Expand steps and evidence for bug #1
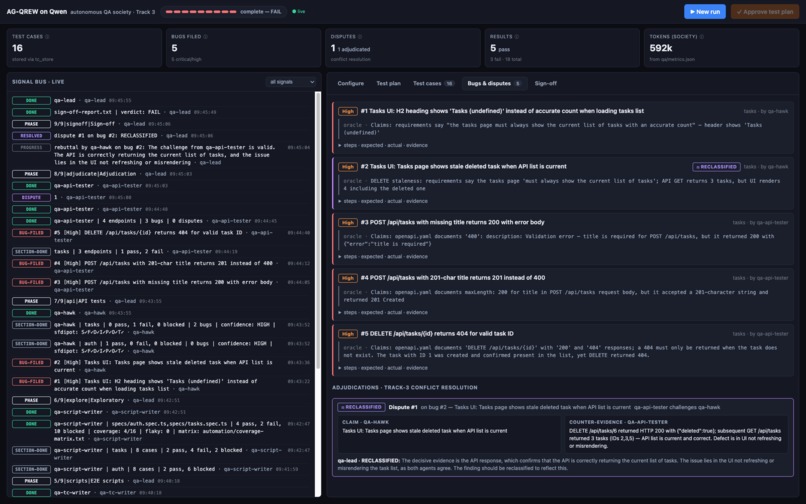The height and width of the screenshot is (504, 806). click(383, 146)
